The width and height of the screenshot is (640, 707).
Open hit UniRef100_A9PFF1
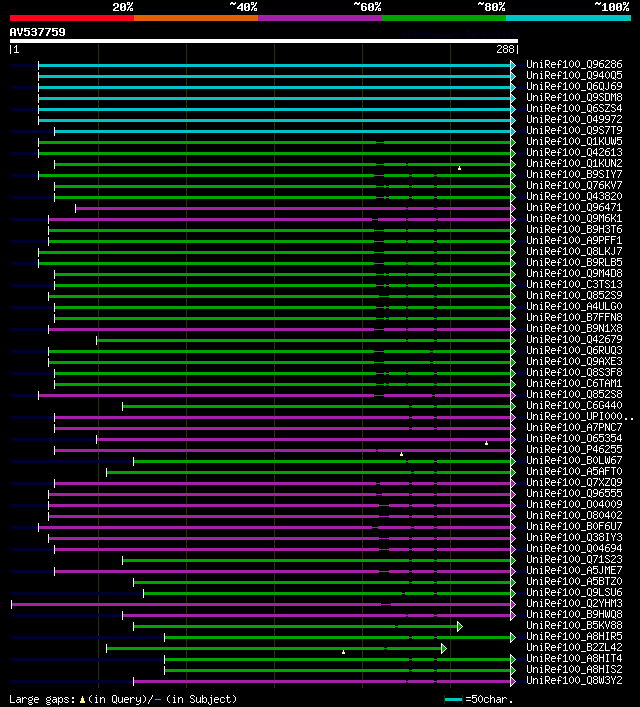pos(574,240)
